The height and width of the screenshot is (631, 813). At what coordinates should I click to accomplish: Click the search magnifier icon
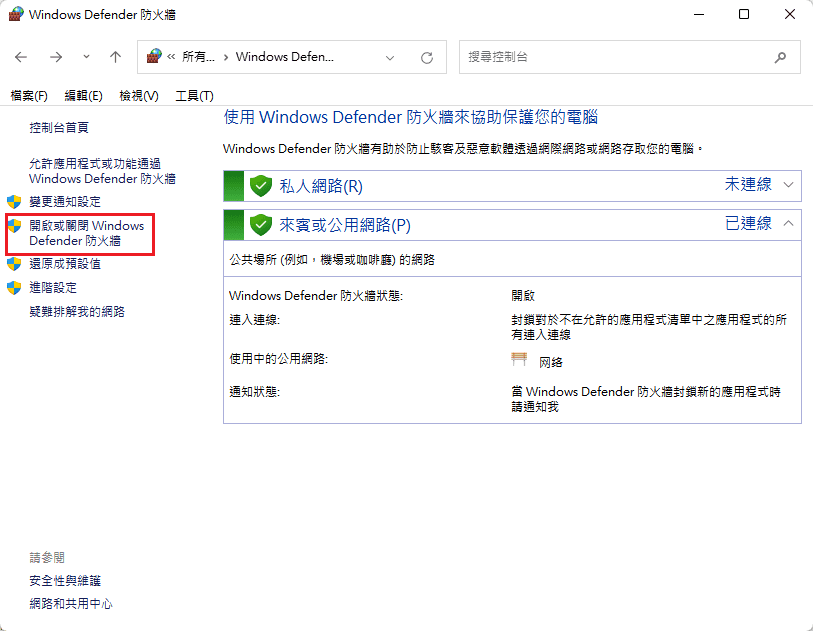pos(780,57)
